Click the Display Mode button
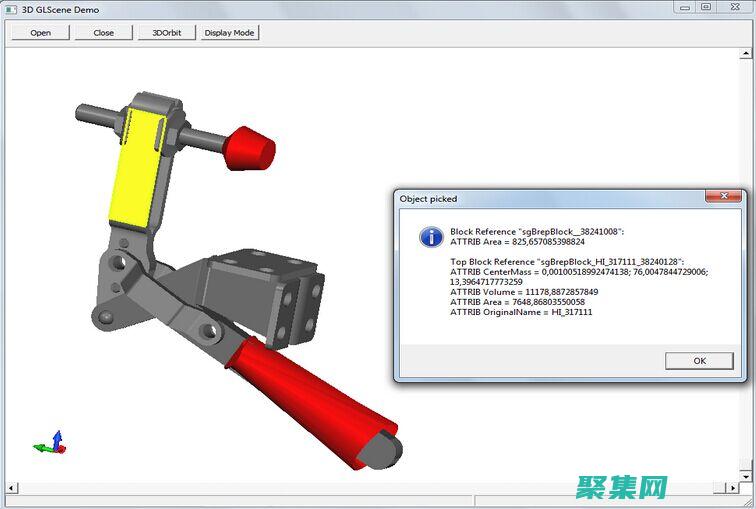This screenshot has width=756, height=509. (229, 32)
